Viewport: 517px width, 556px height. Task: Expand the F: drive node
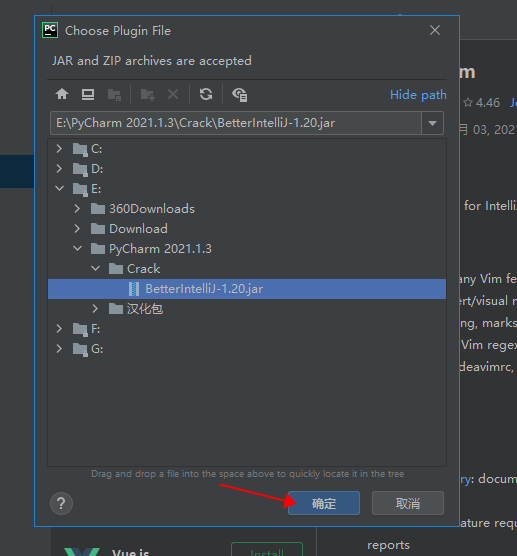[59, 329]
